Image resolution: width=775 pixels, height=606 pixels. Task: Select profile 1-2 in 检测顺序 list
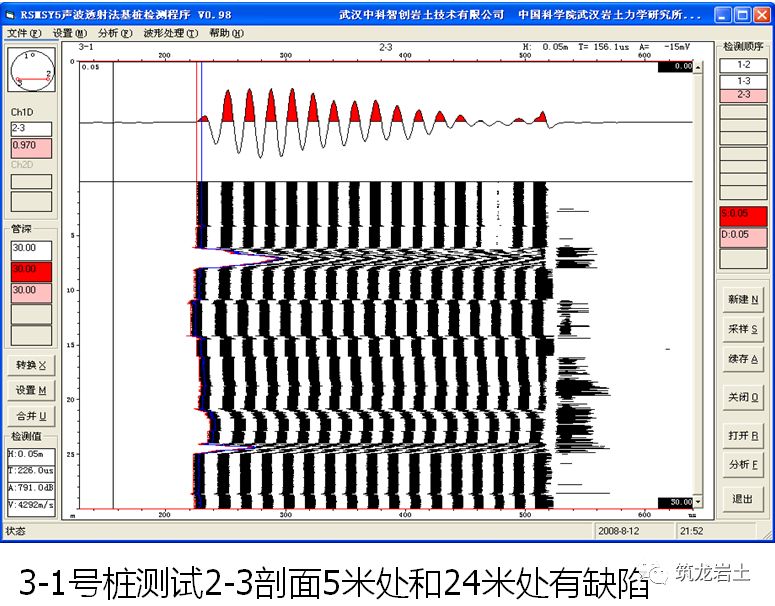point(743,65)
